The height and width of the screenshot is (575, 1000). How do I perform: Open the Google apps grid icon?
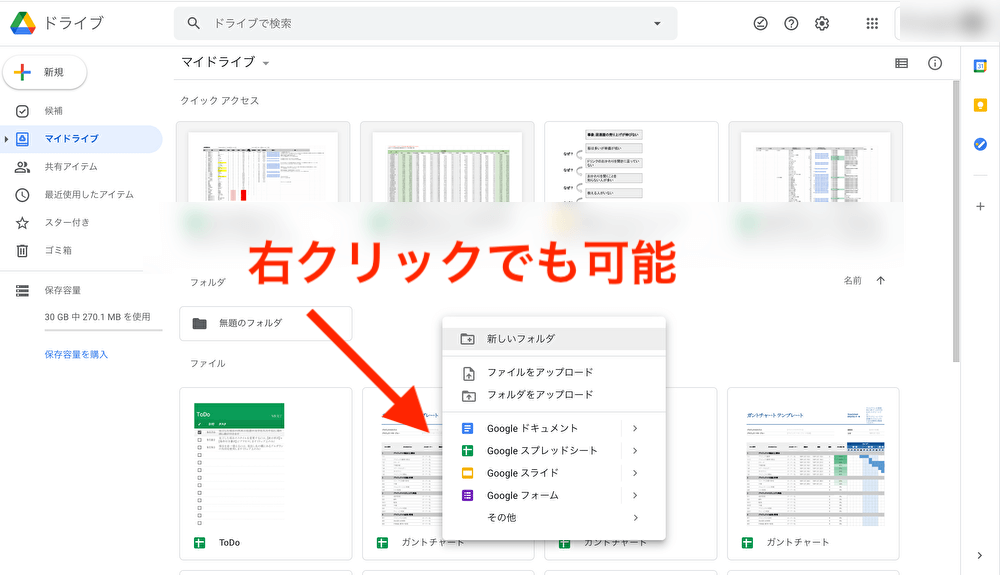click(872, 24)
